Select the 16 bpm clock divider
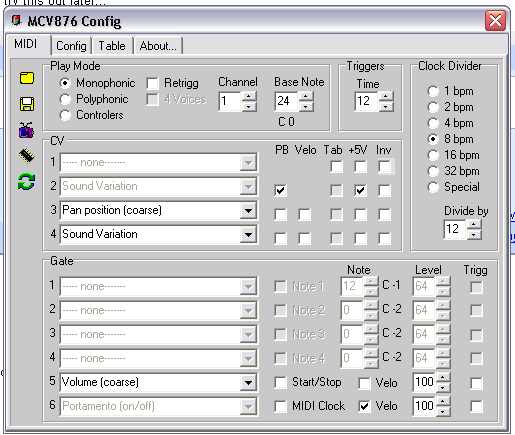515x435 pixels. coord(433,155)
